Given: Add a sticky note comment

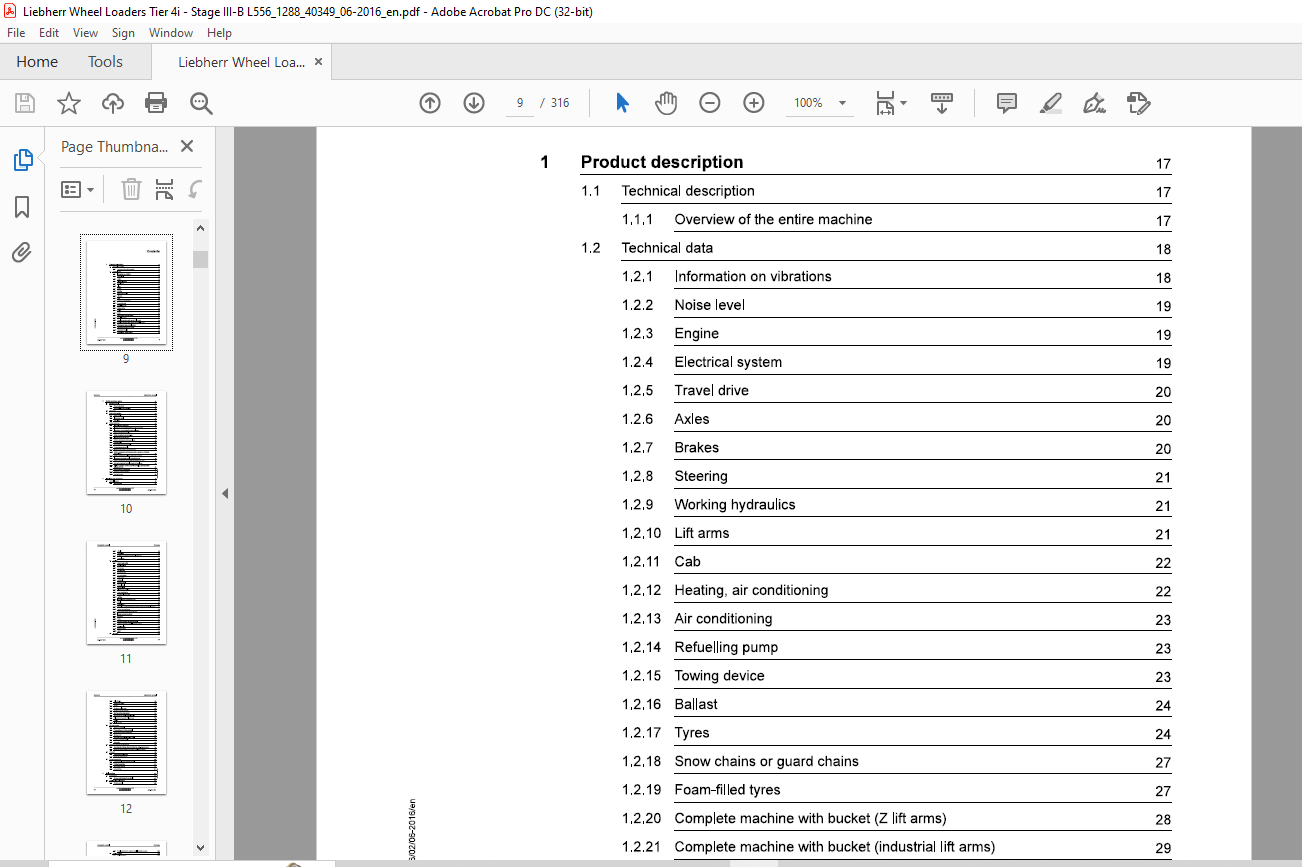Looking at the screenshot, I should point(1007,103).
